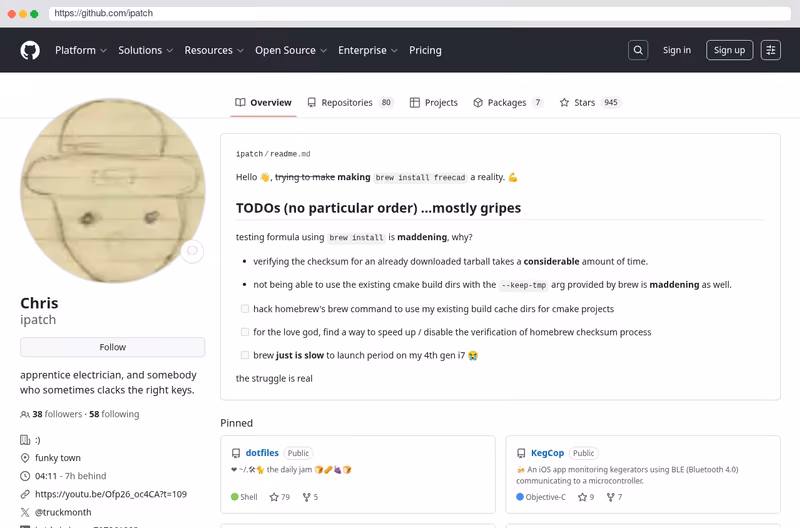Click the Projects table icon
The width and height of the screenshot is (800, 528).
point(415,103)
